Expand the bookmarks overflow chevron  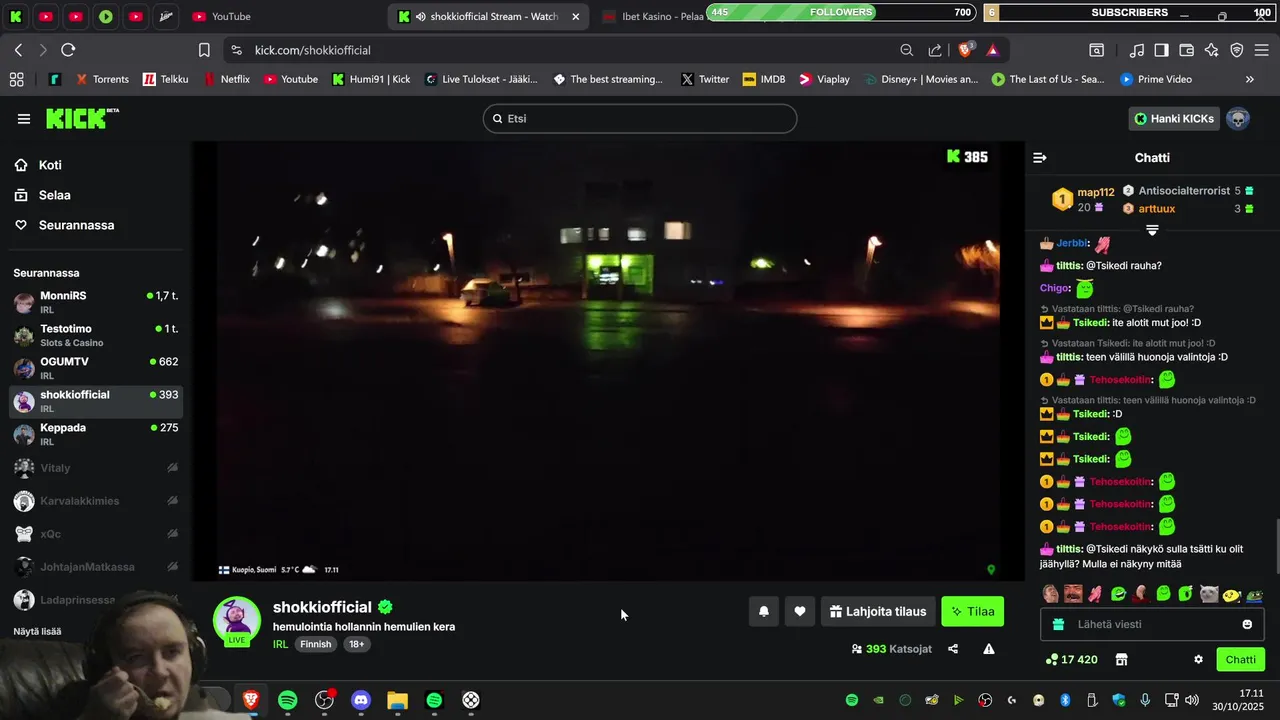tap(1249, 79)
